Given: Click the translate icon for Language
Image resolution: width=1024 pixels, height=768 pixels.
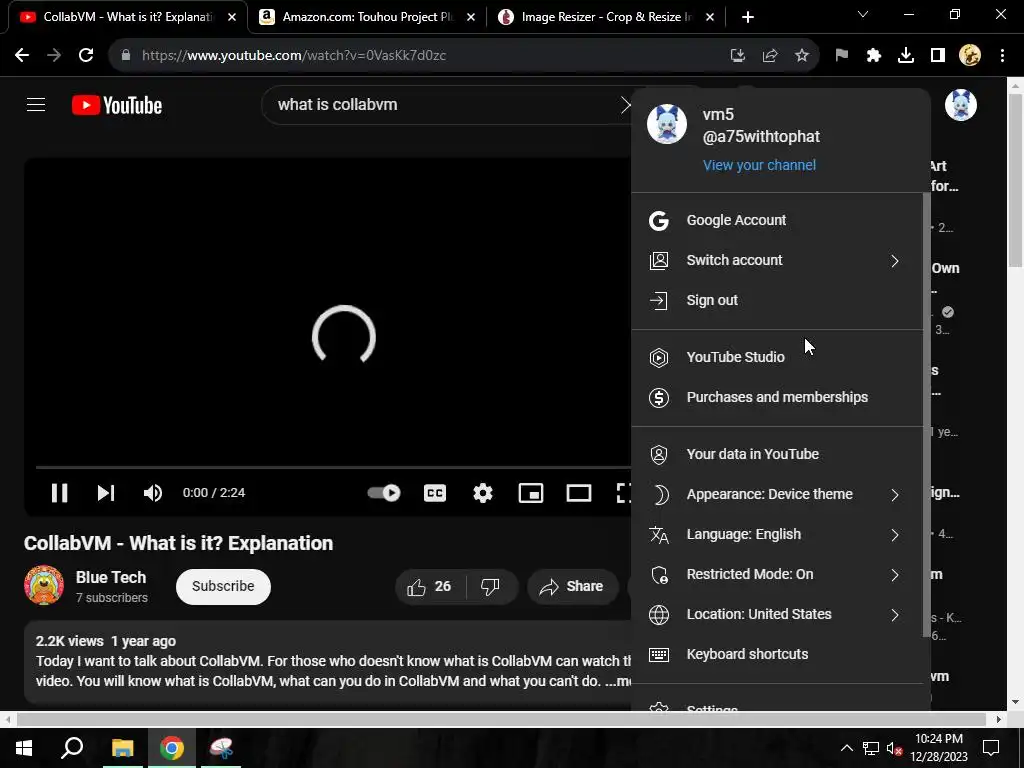Looking at the screenshot, I should pos(658,535).
